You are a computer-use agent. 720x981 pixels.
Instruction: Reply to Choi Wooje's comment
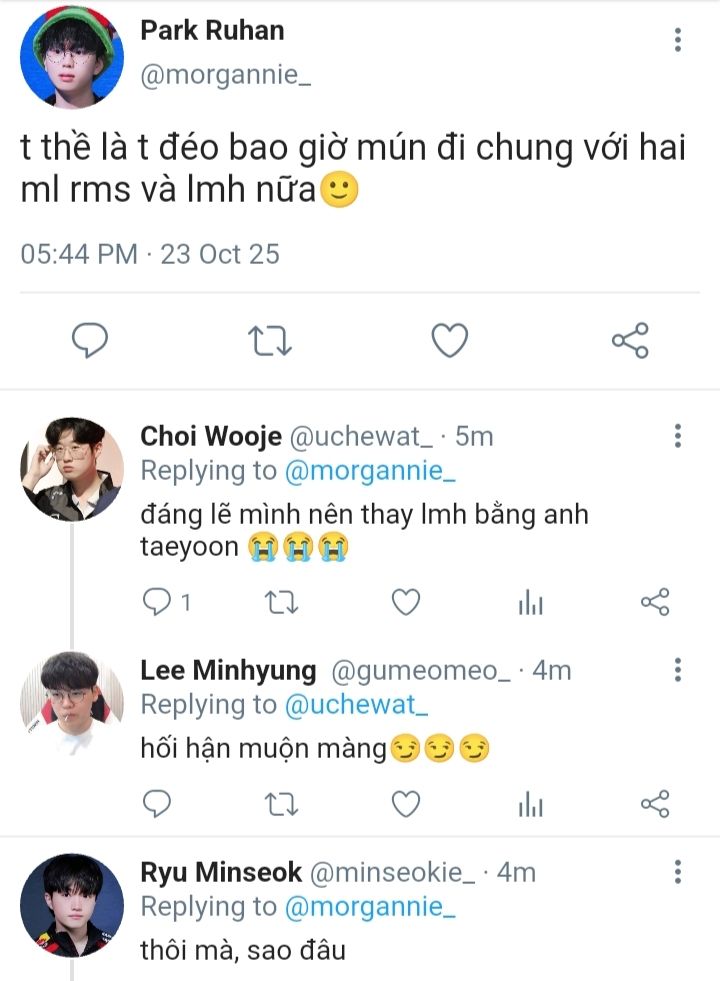click(158, 601)
